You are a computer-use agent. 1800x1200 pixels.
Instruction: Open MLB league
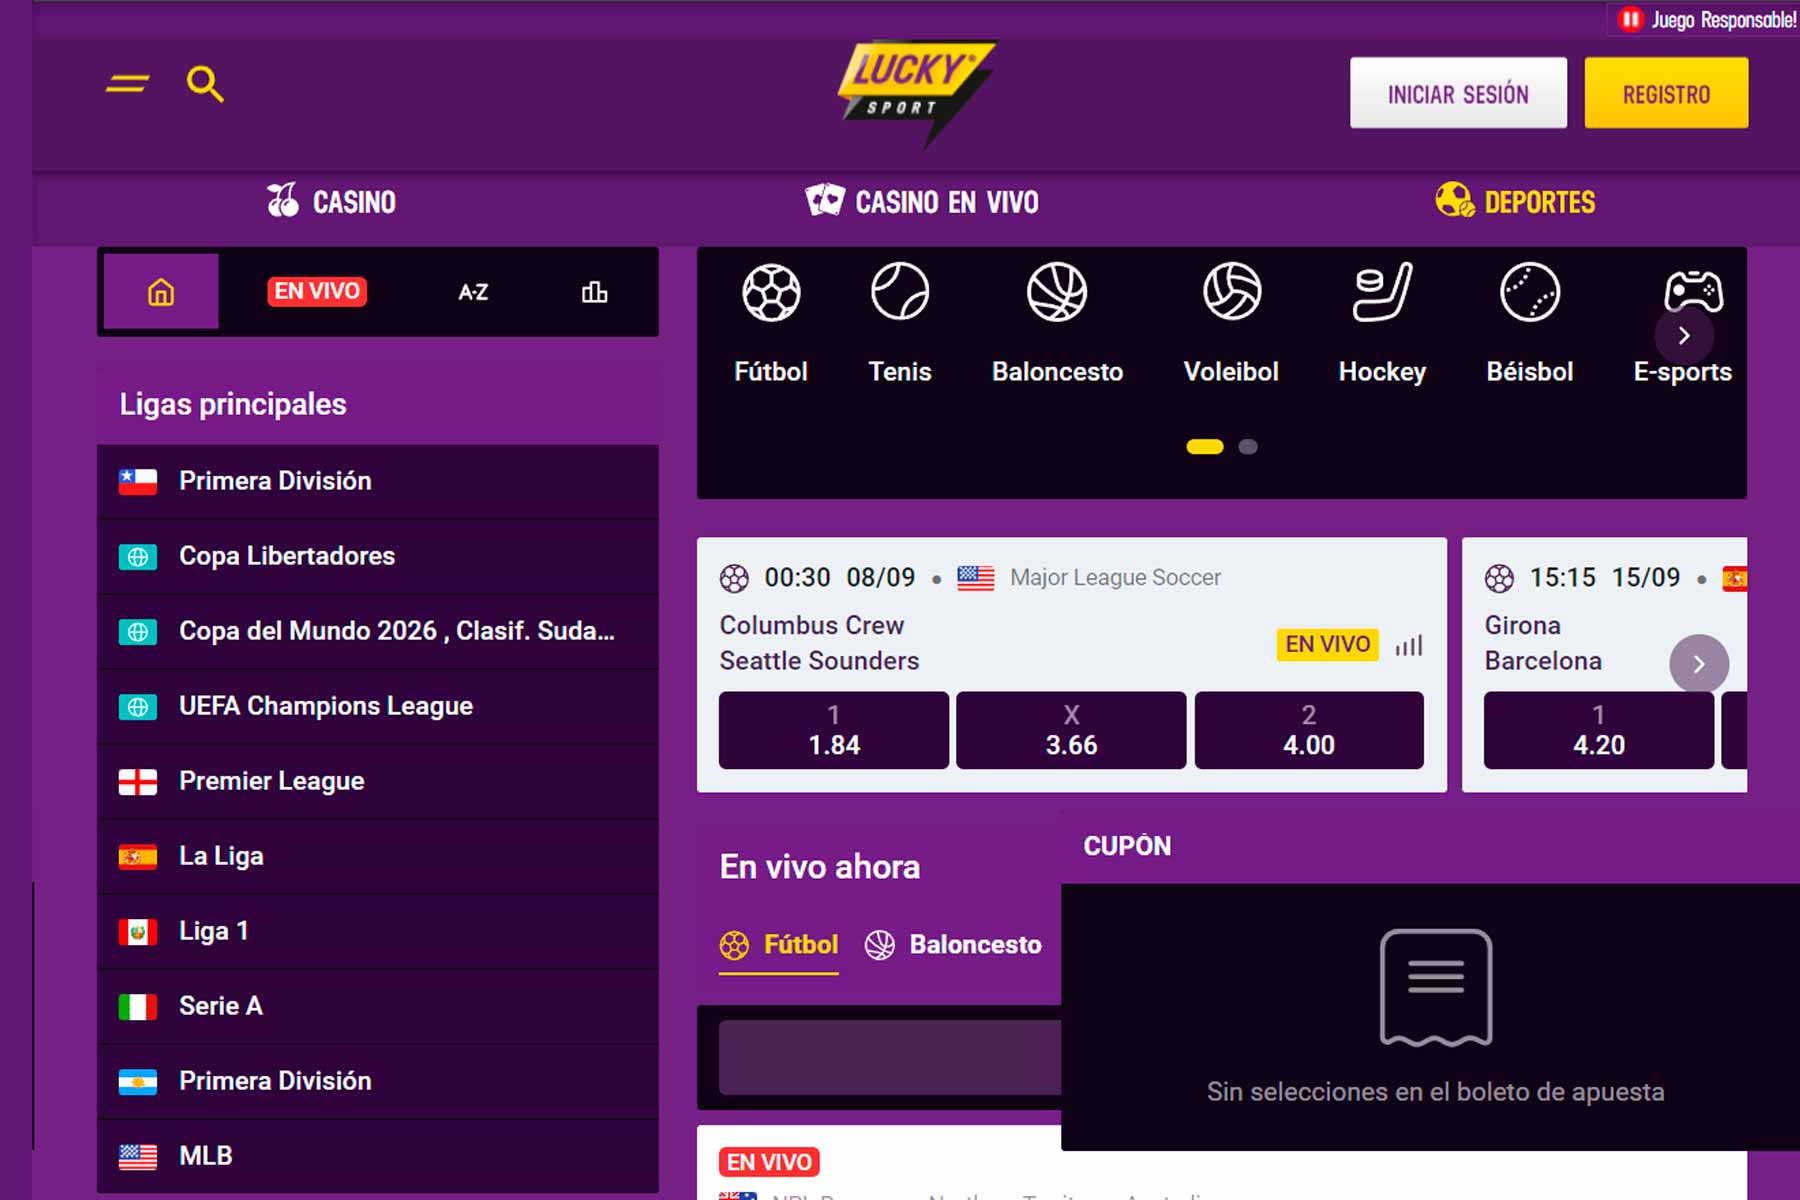click(x=378, y=1156)
